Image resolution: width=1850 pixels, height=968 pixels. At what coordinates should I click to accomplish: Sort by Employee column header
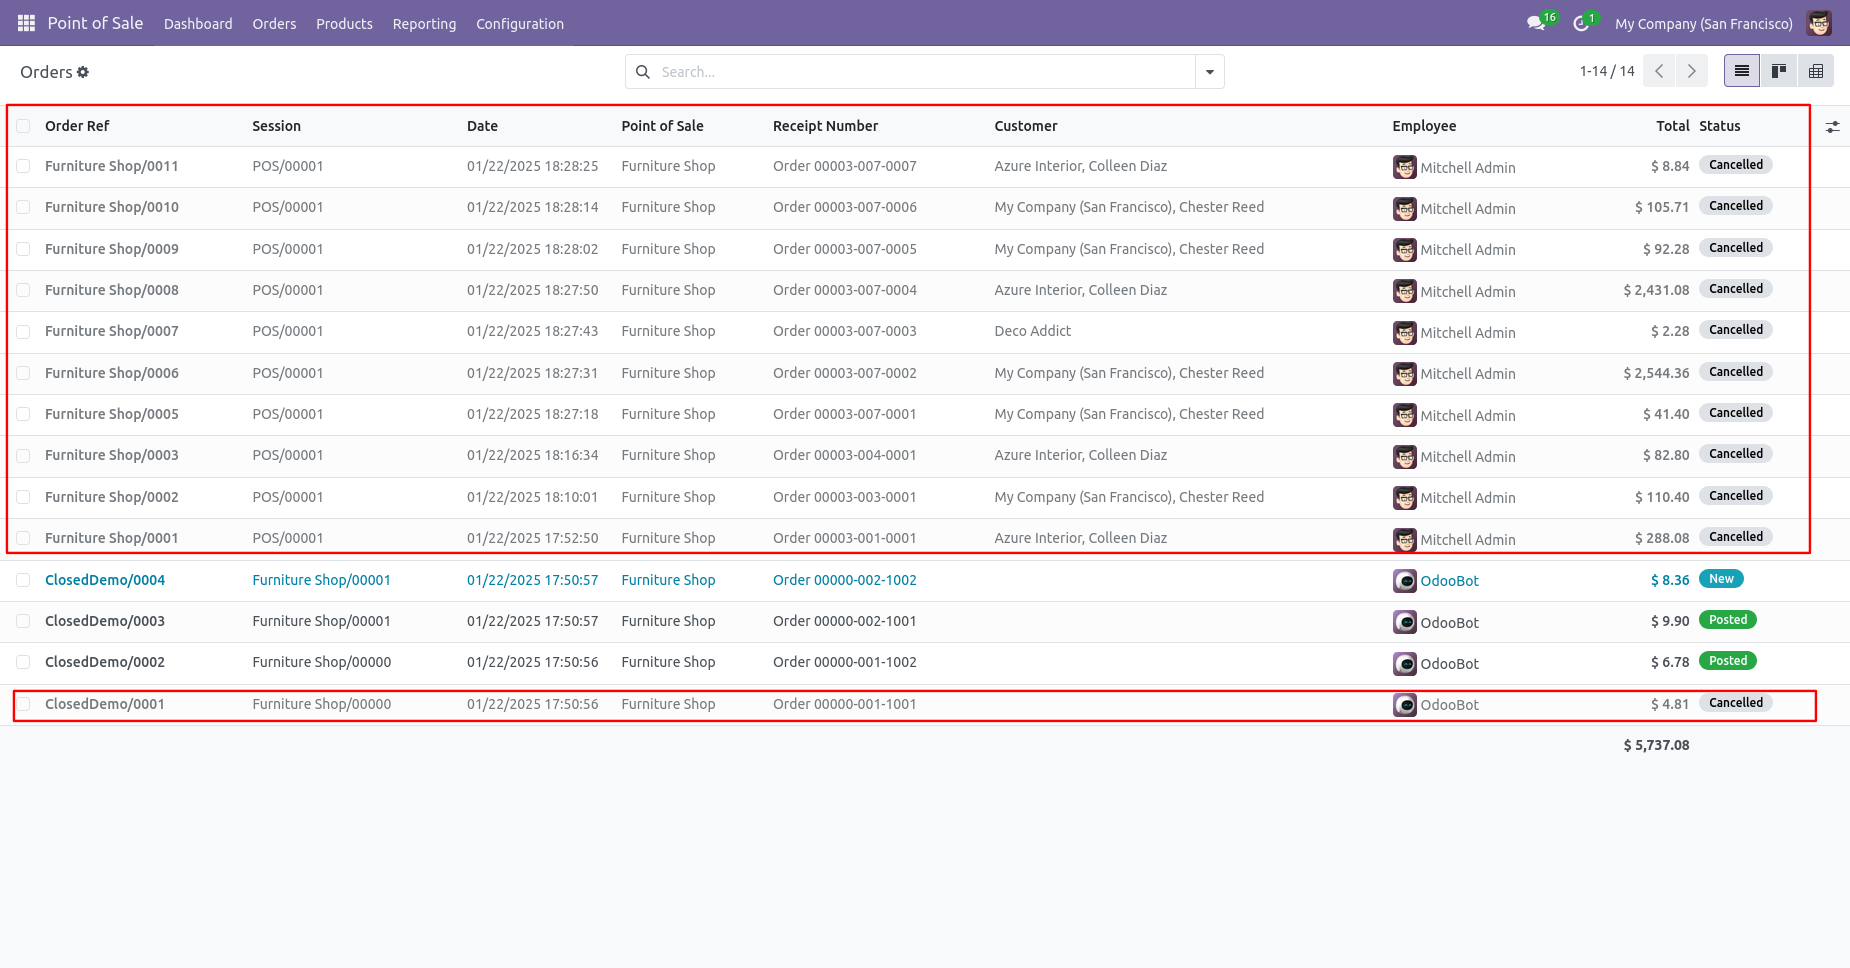point(1424,126)
